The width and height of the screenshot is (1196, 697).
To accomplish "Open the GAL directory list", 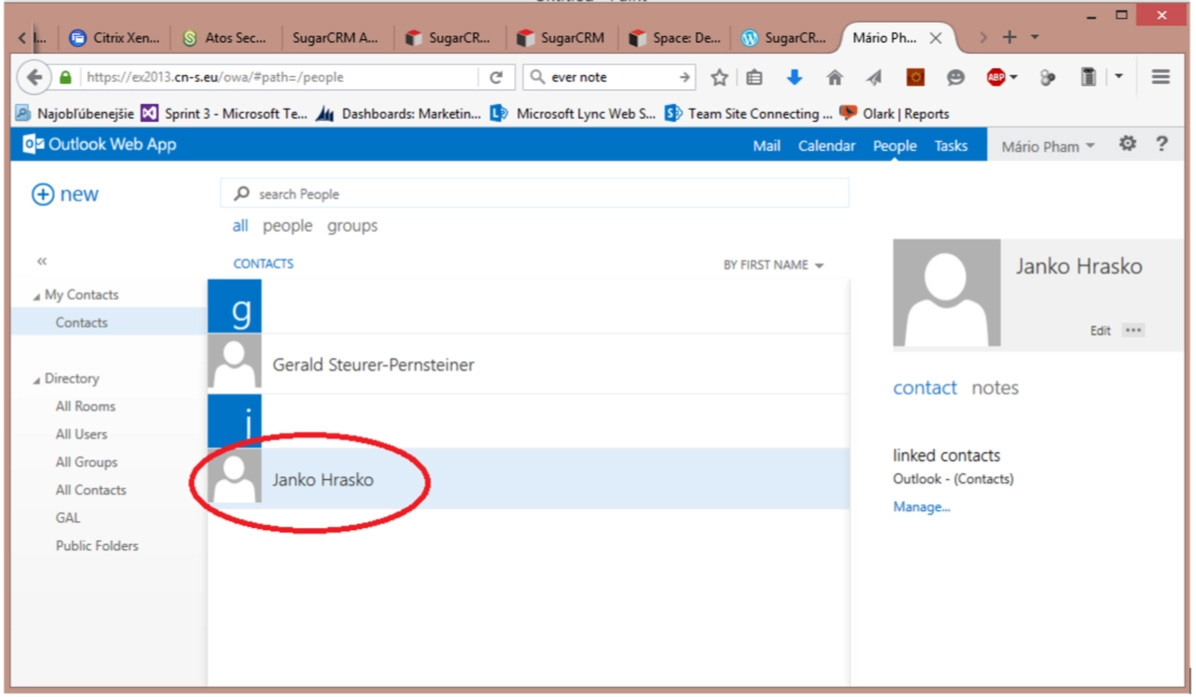I will (68, 518).
